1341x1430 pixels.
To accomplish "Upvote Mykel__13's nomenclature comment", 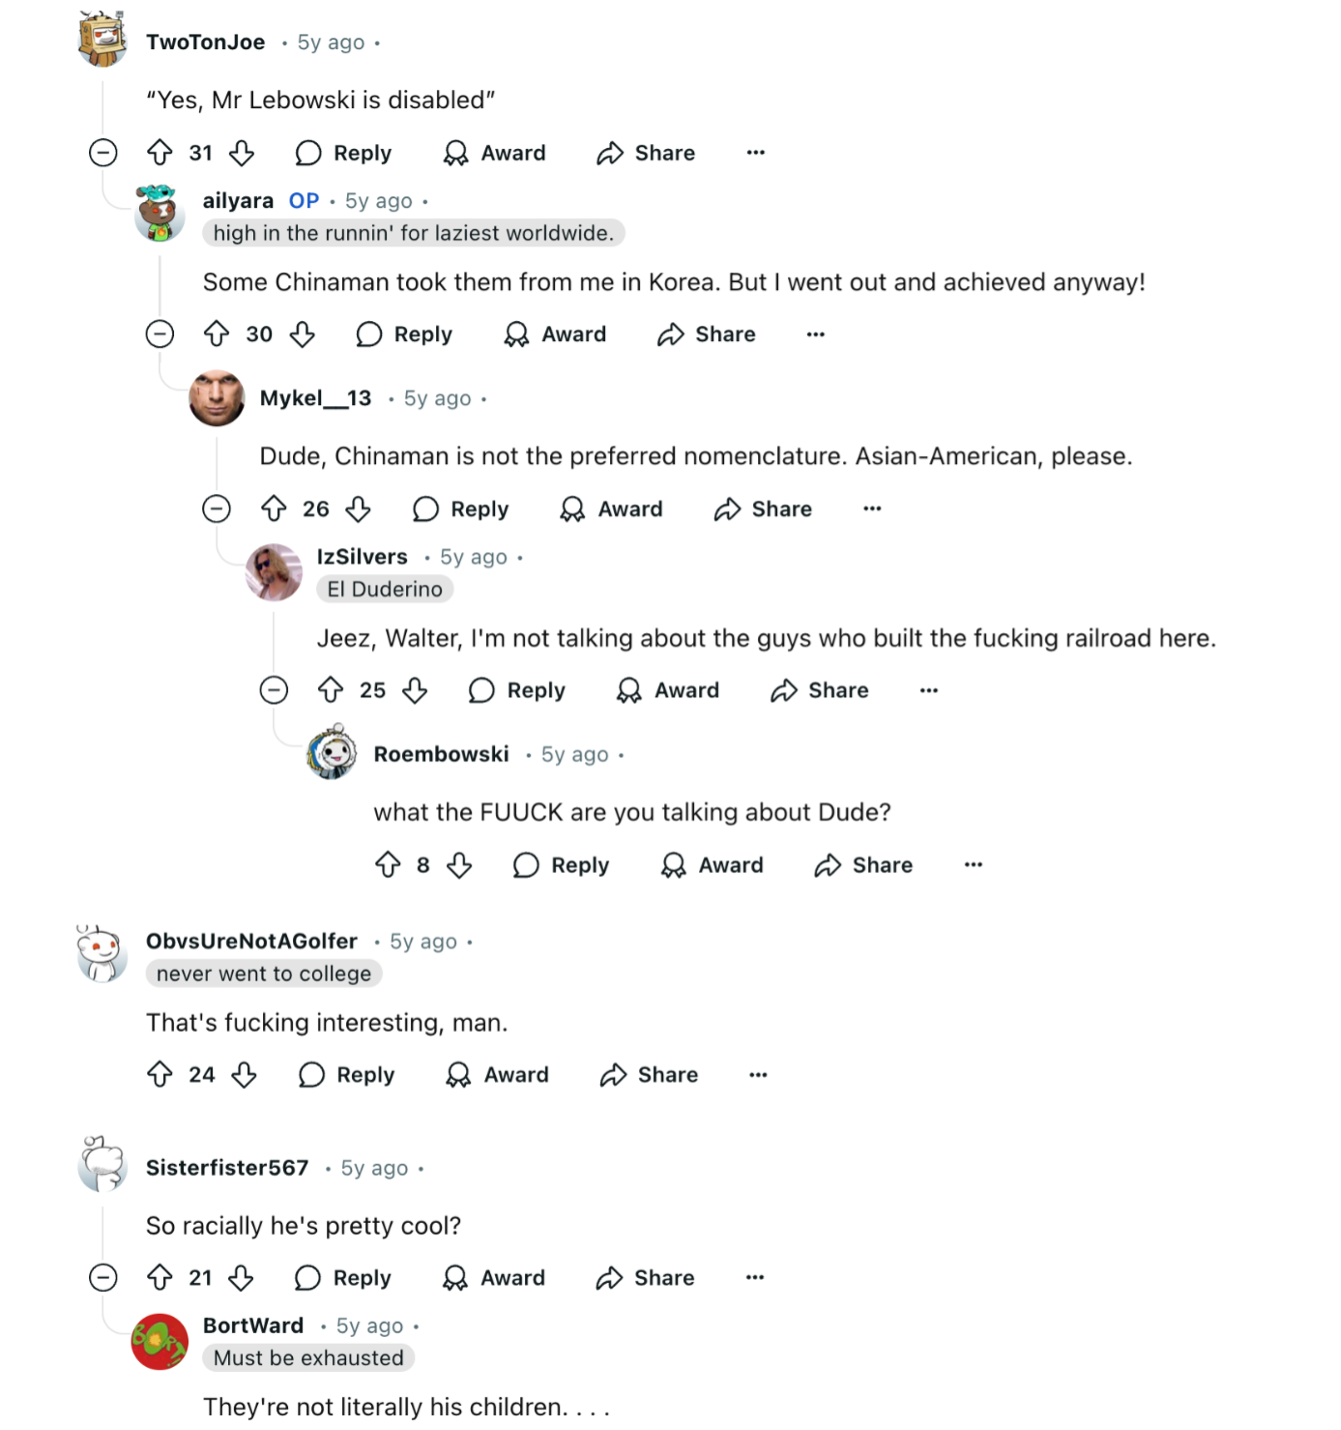I will point(274,509).
